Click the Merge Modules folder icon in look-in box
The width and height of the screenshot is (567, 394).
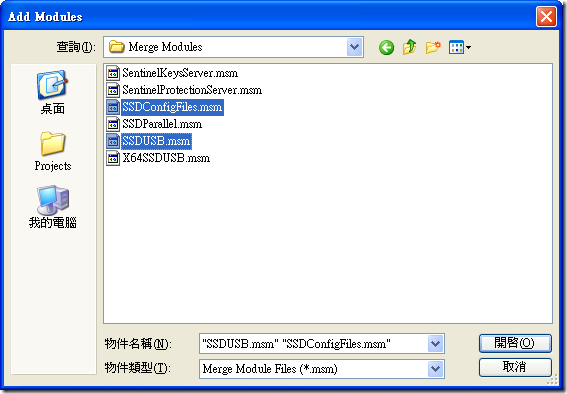pos(116,47)
